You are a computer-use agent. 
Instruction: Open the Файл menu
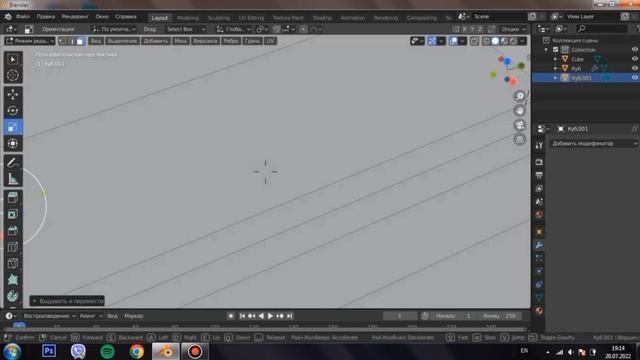23,17
